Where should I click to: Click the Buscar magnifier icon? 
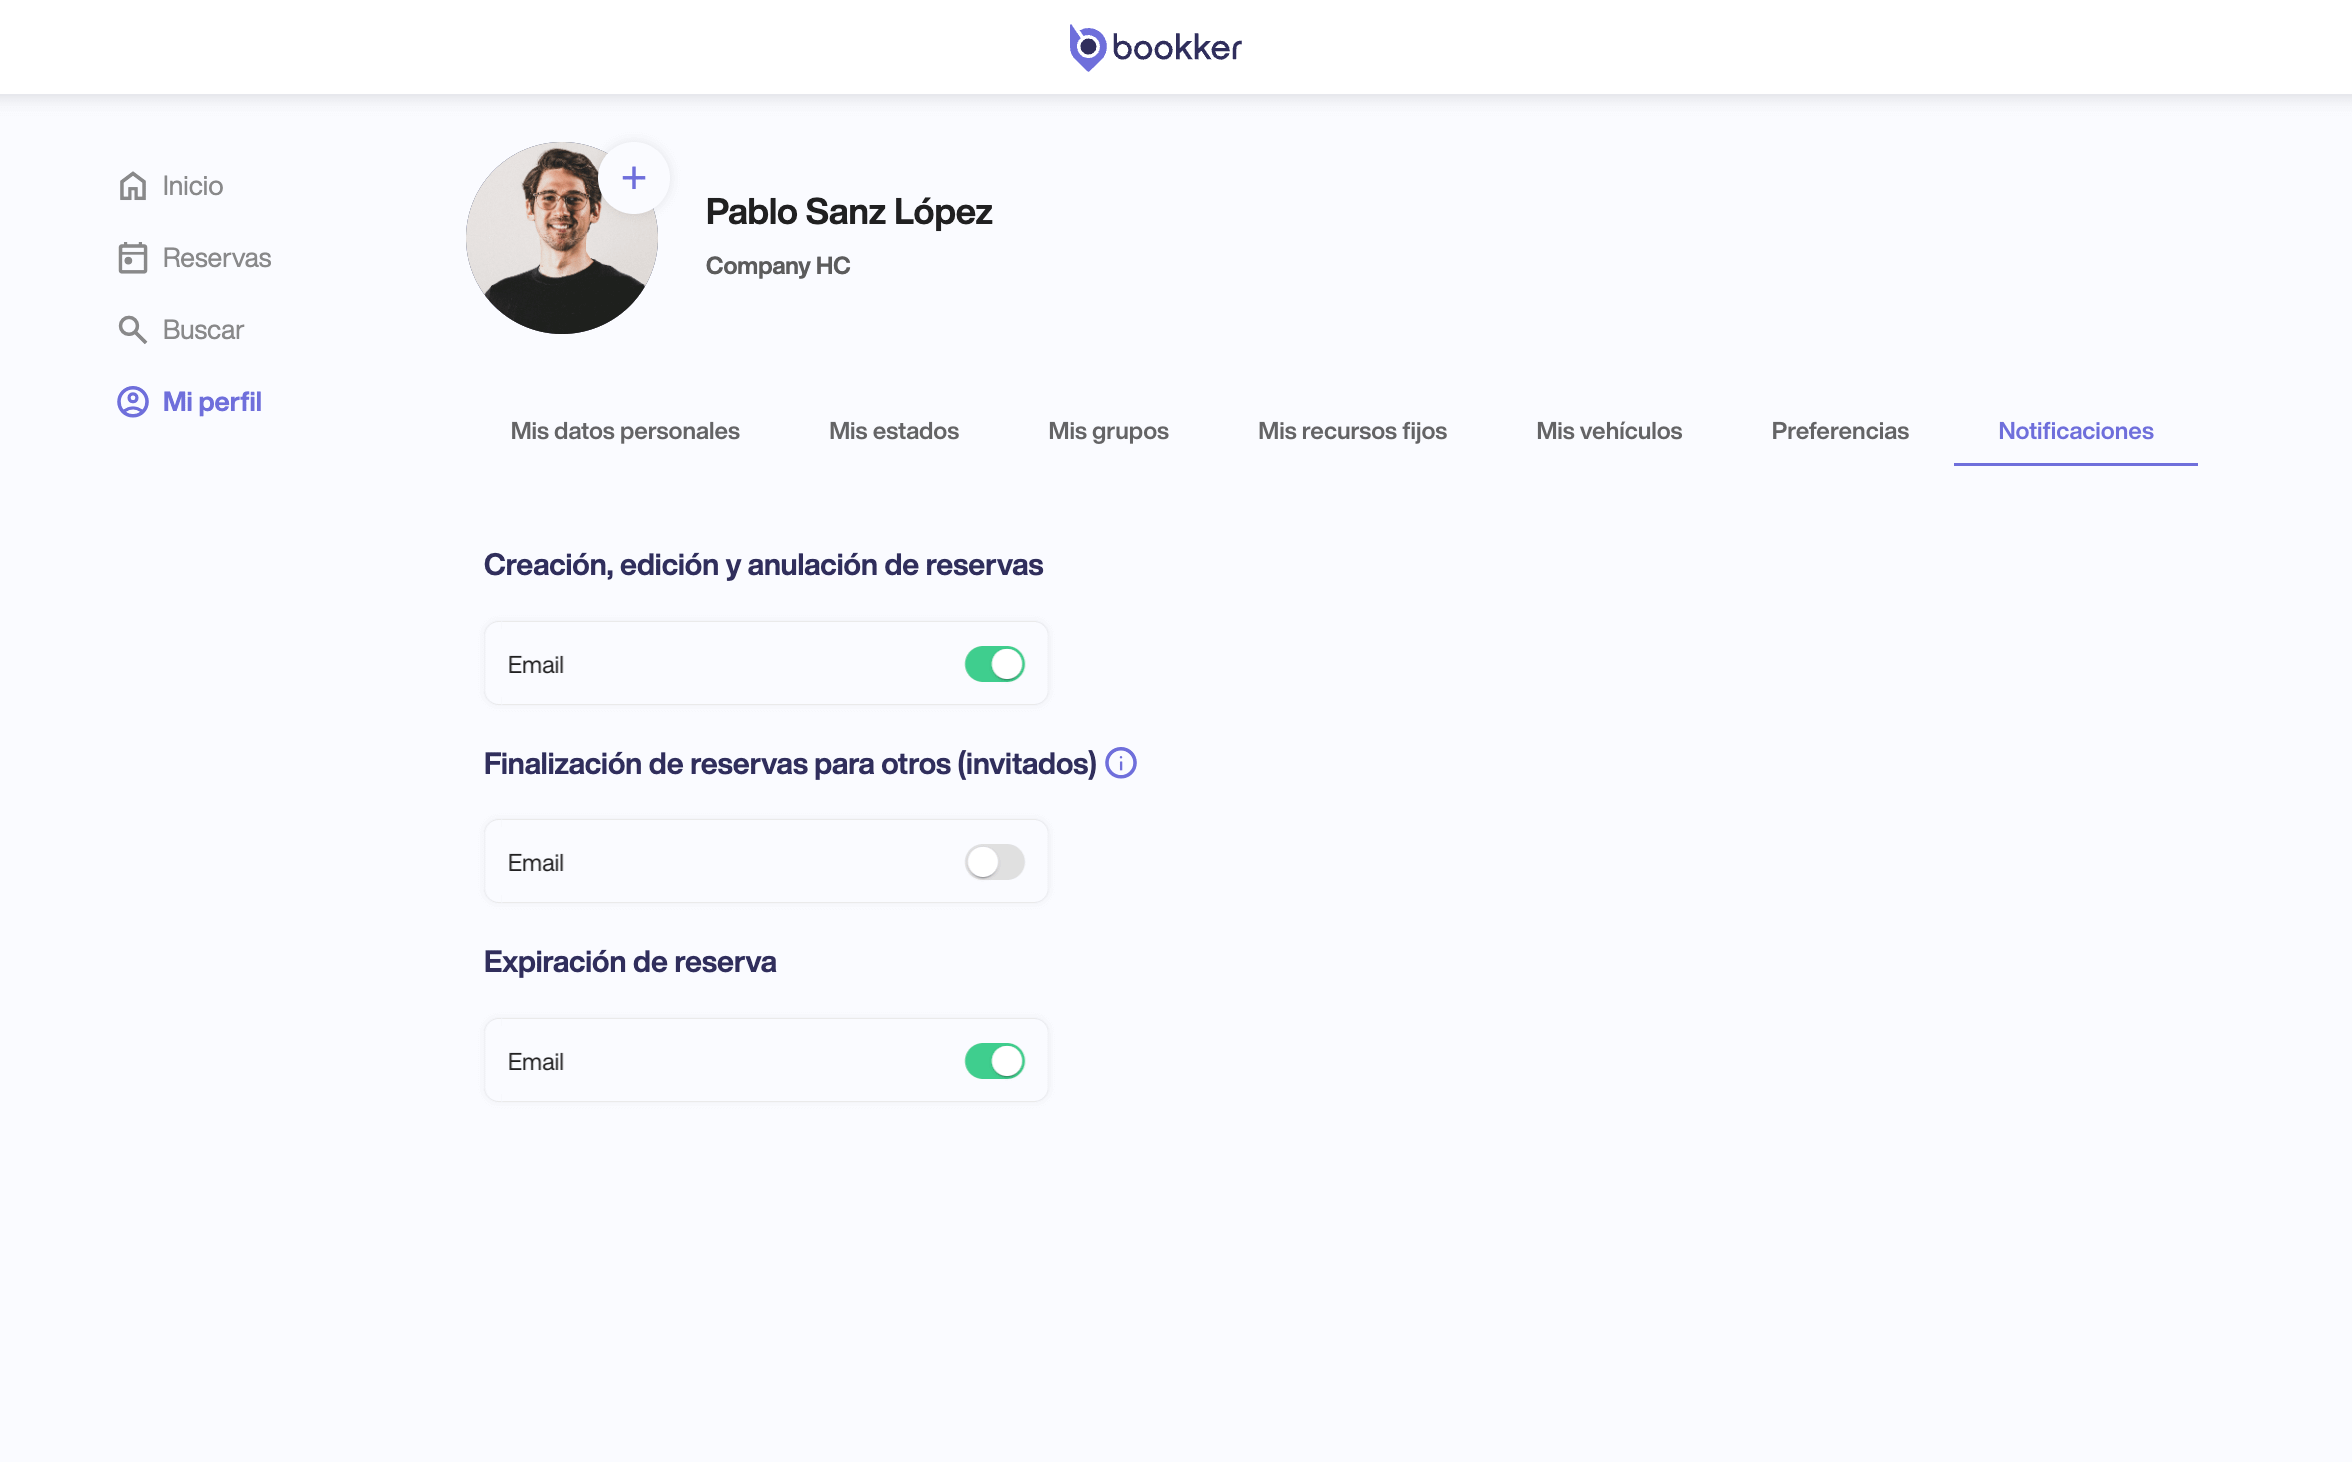pos(133,330)
